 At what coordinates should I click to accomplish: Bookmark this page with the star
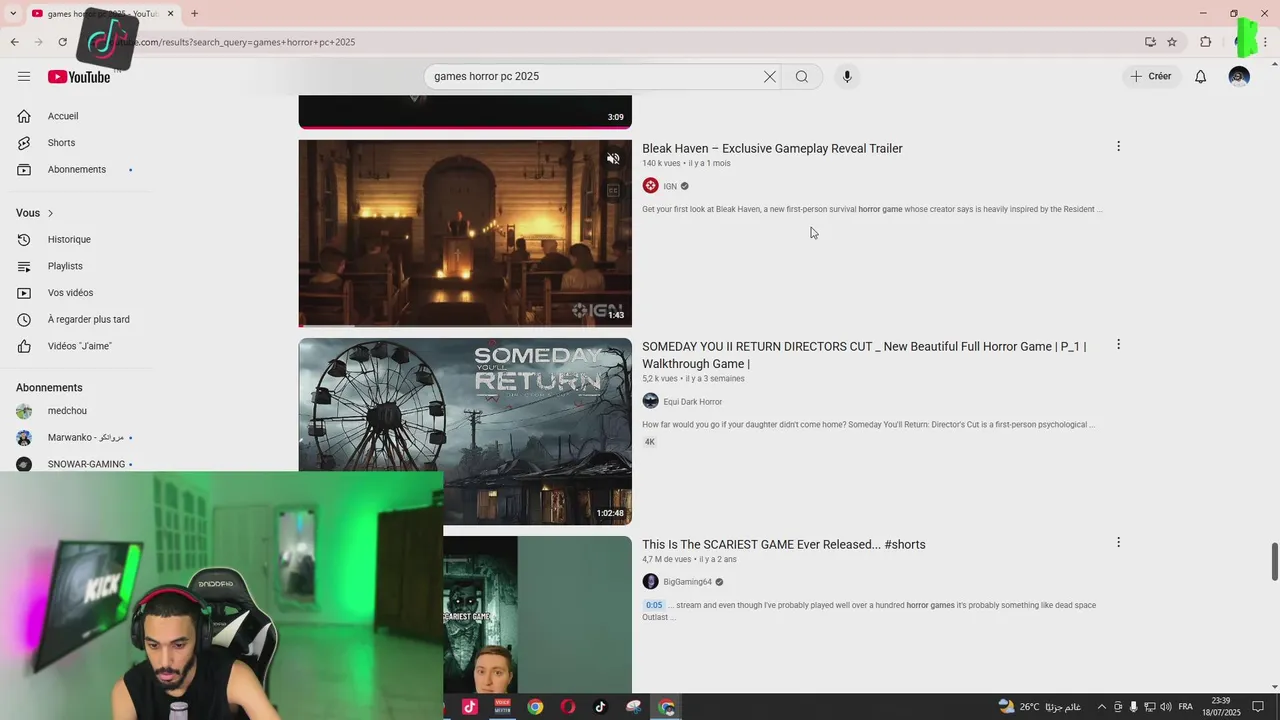(x=1172, y=42)
